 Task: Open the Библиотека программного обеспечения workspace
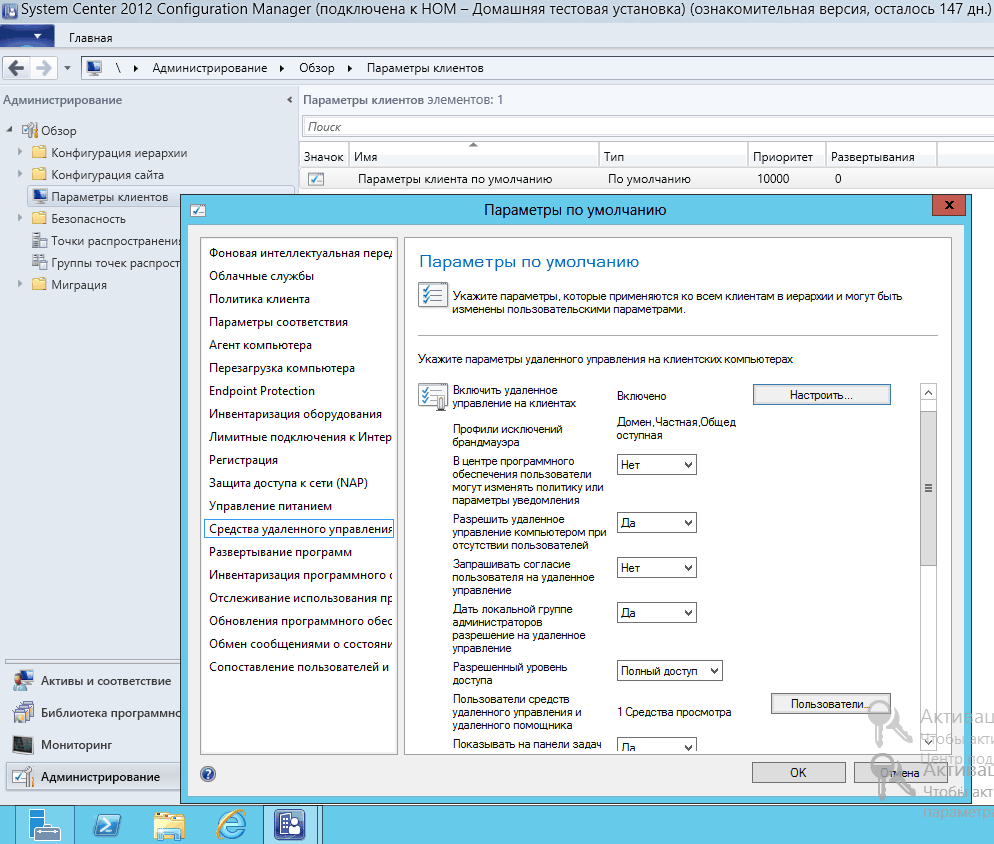(x=93, y=713)
